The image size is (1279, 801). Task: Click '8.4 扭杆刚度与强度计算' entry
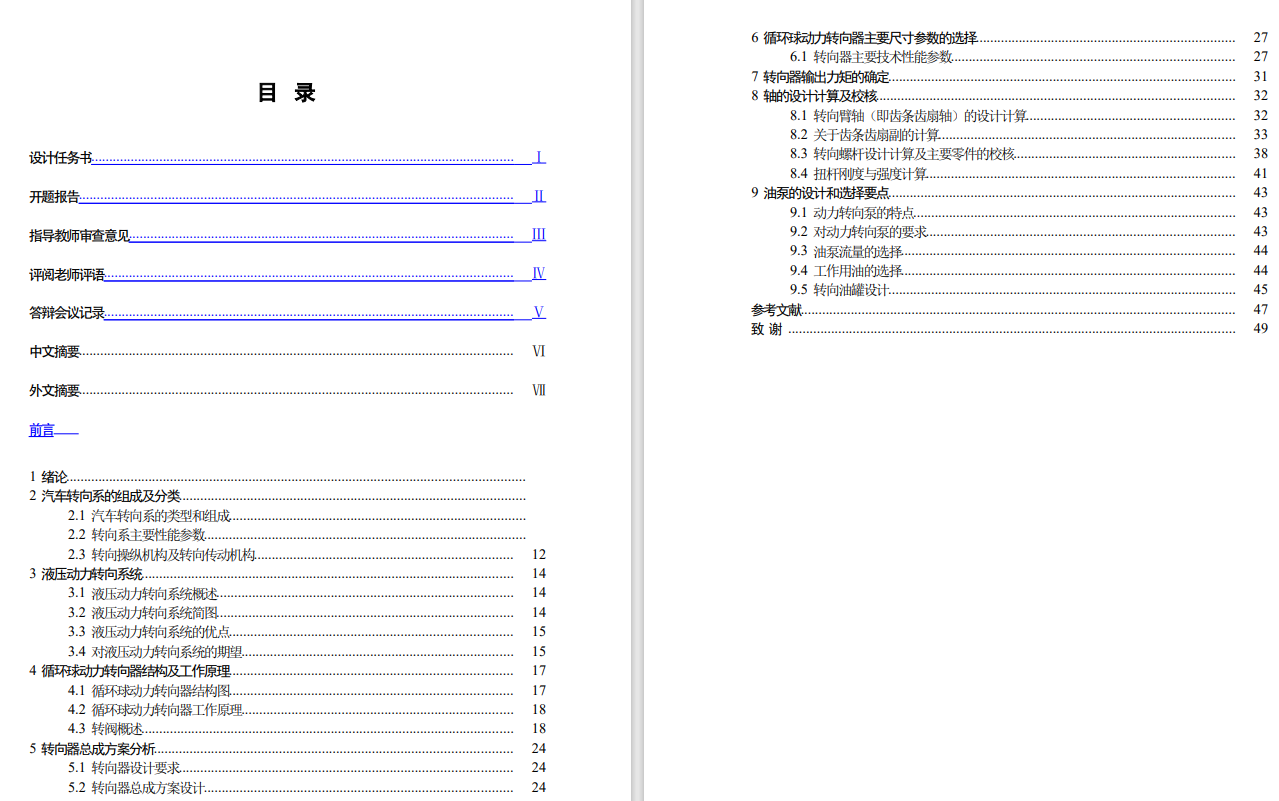click(1029, 174)
